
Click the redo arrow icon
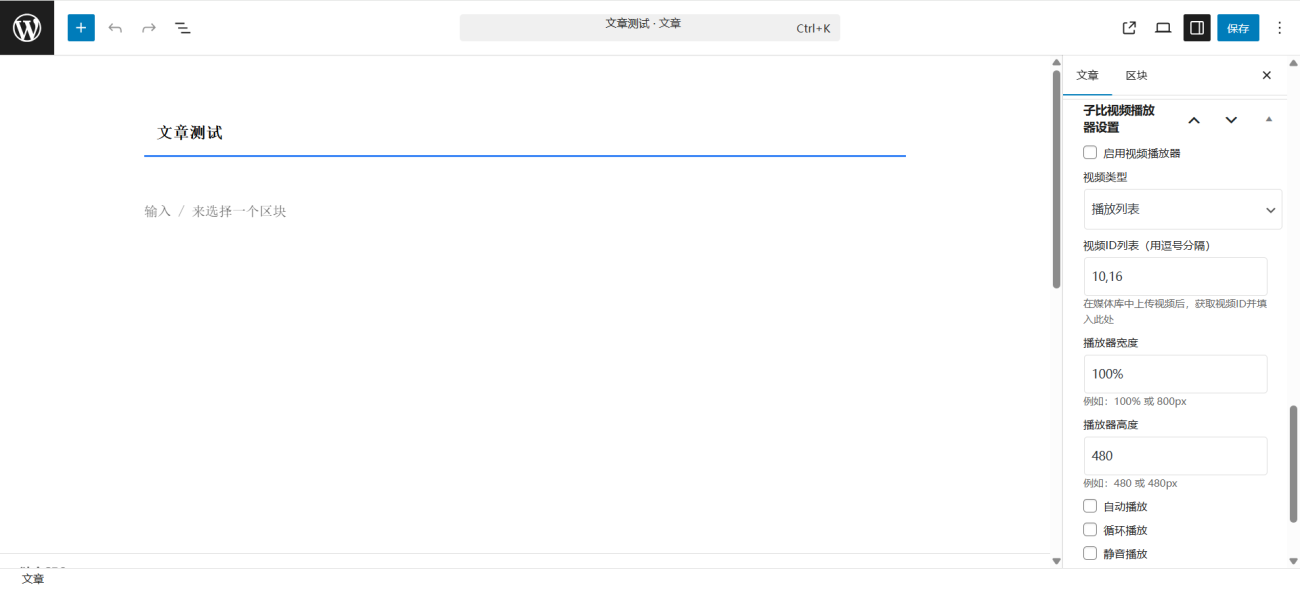pyautogui.click(x=149, y=28)
